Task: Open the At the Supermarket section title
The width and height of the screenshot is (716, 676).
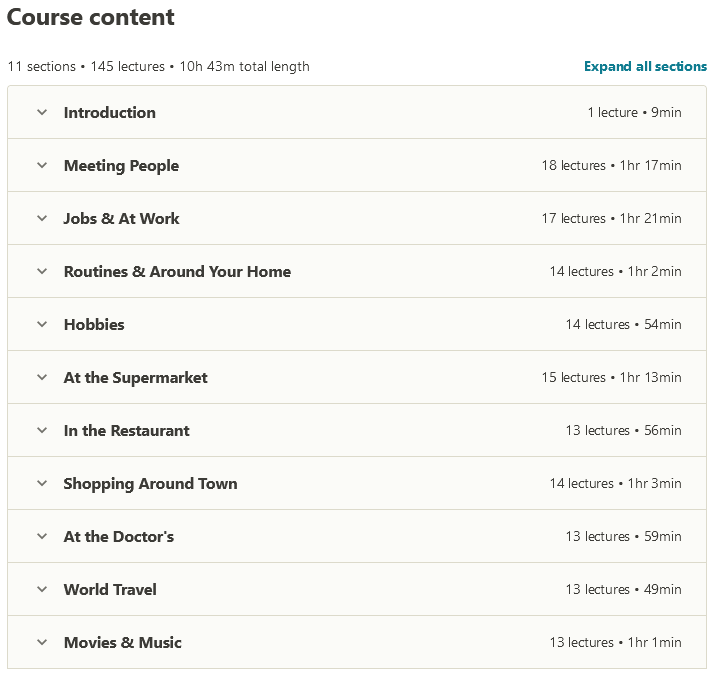Action: pos(136,378)
